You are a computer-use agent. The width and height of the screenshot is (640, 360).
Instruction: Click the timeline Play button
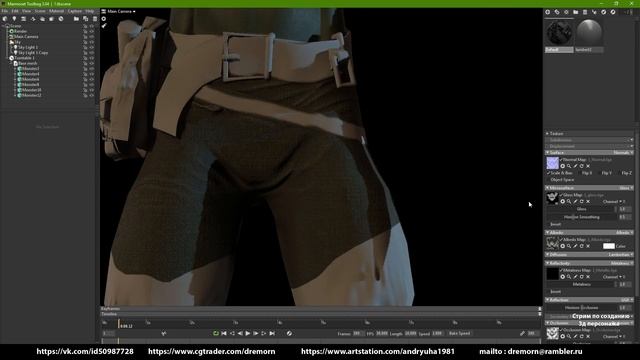pyautogui.click(x=248, y=333)
